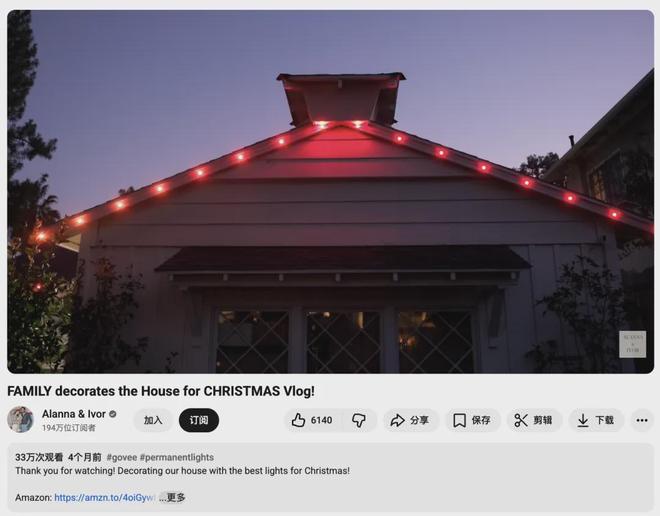Click the share arrow icon
The height and width of the screenshot is (516, 660).
pos(397,420)
